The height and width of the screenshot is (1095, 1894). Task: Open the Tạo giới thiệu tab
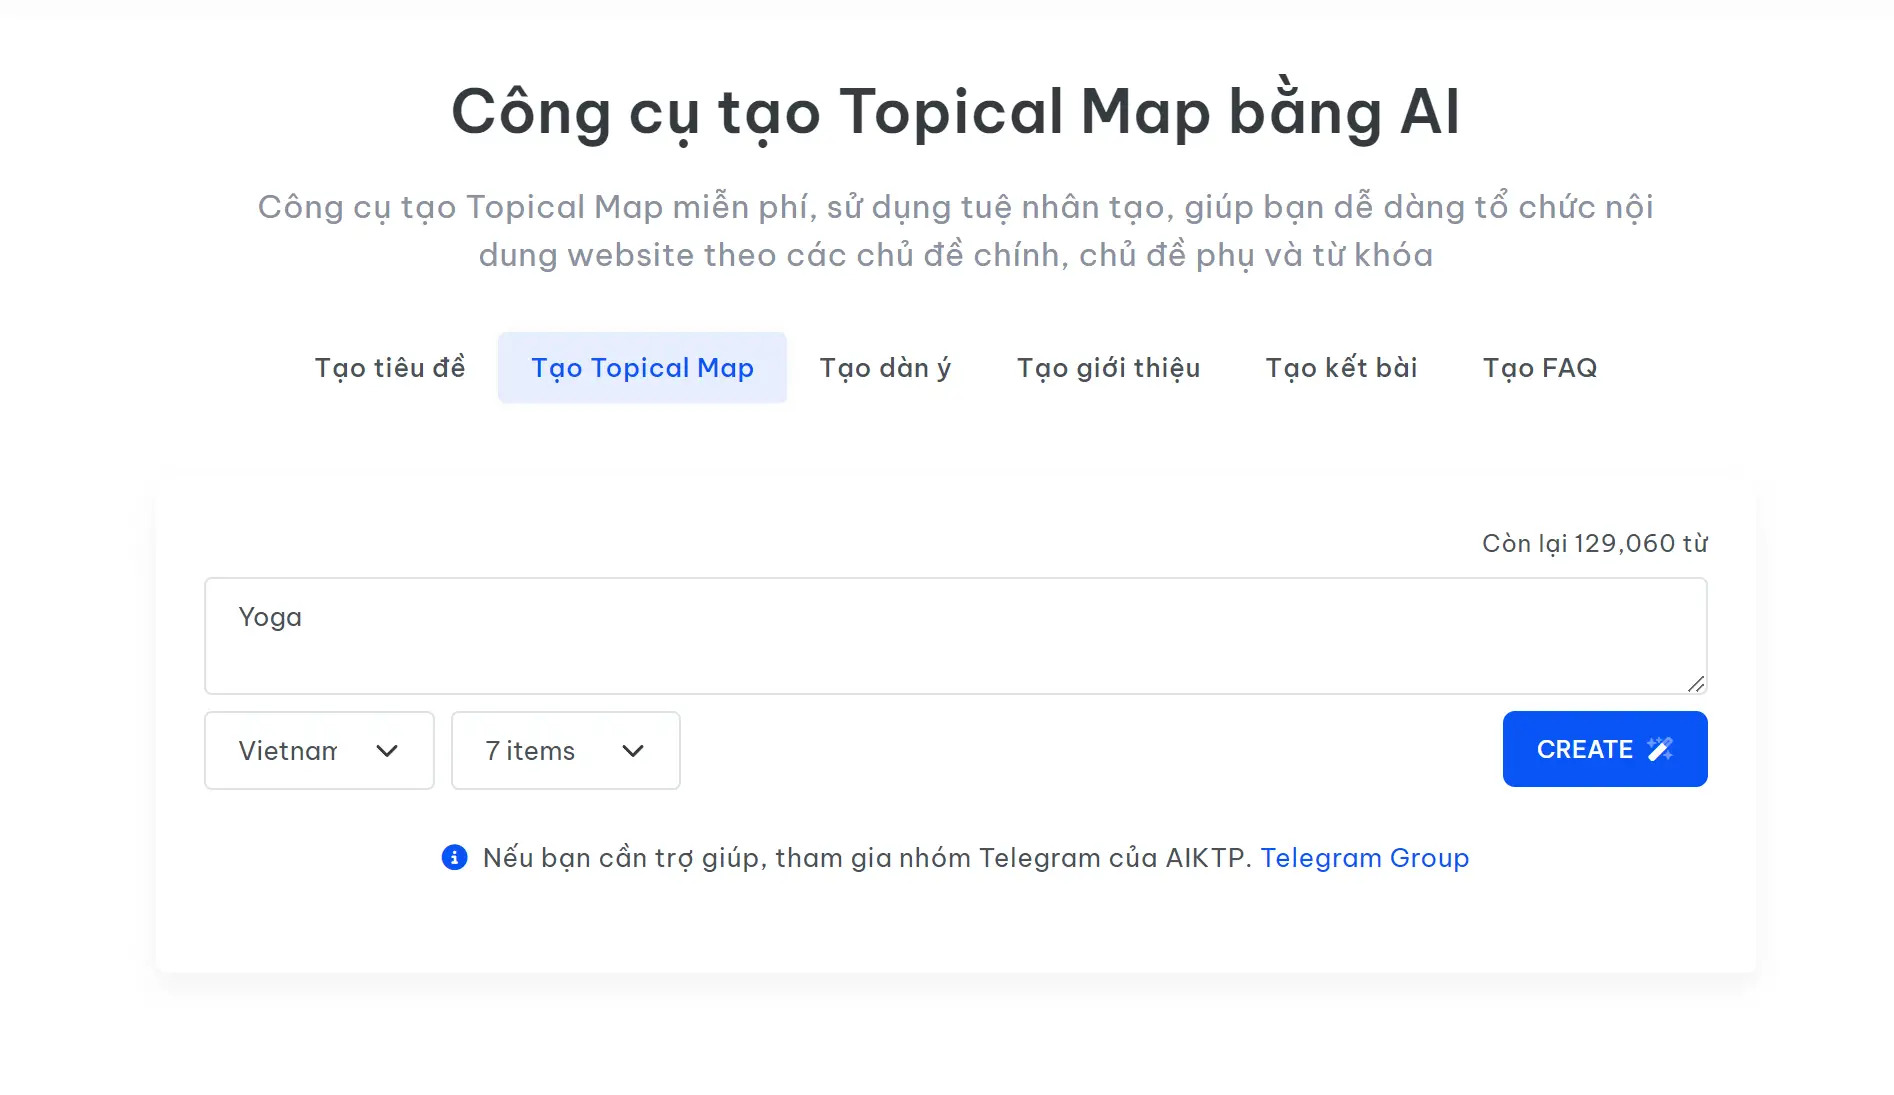(1108, 368)
